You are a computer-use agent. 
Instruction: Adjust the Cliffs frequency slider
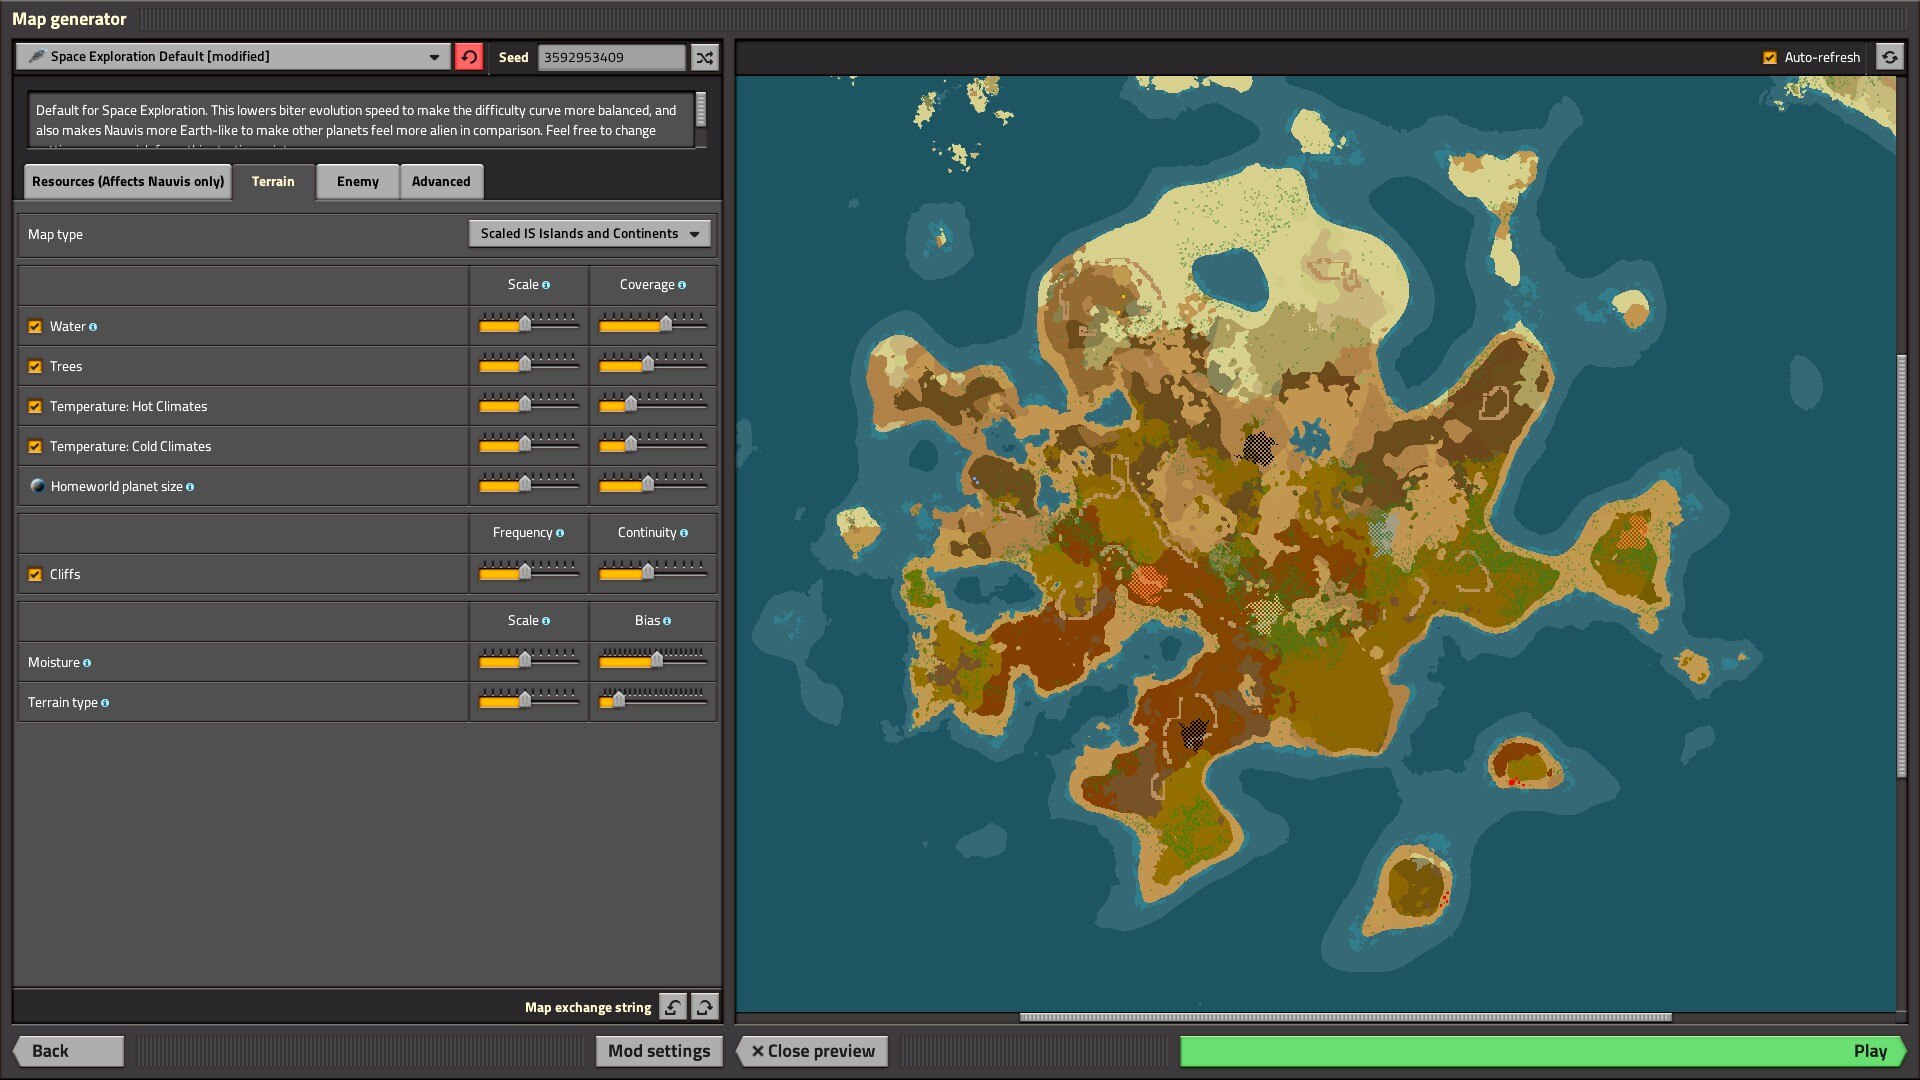pos(528,572)
